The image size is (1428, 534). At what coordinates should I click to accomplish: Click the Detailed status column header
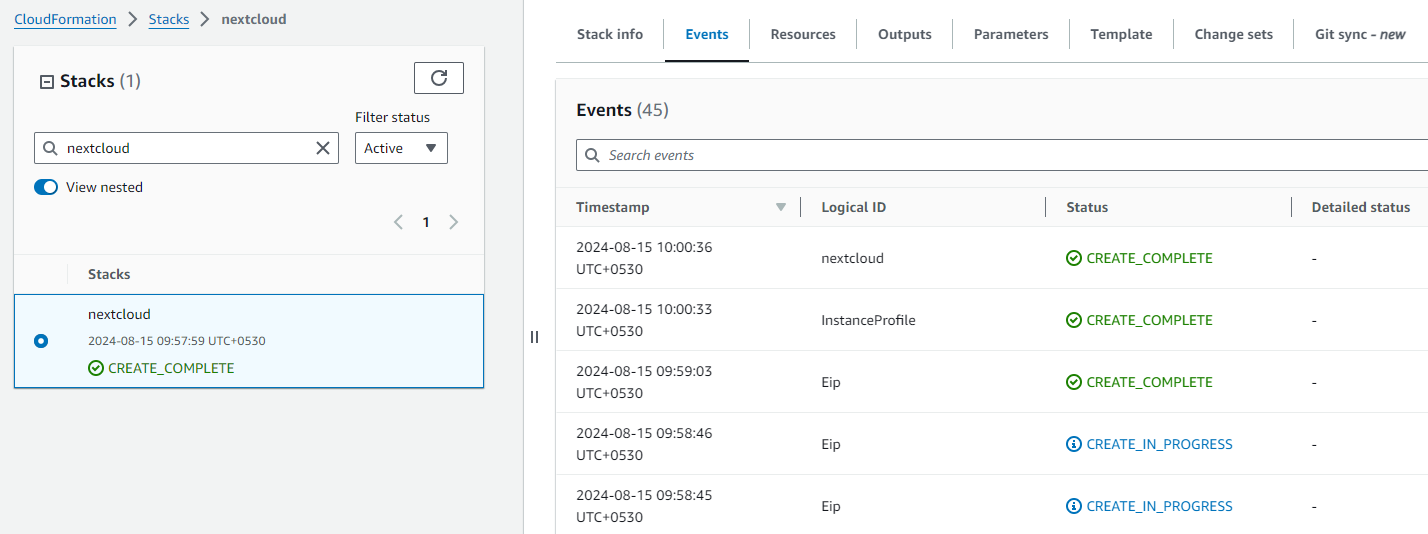tap(1361, 207)
